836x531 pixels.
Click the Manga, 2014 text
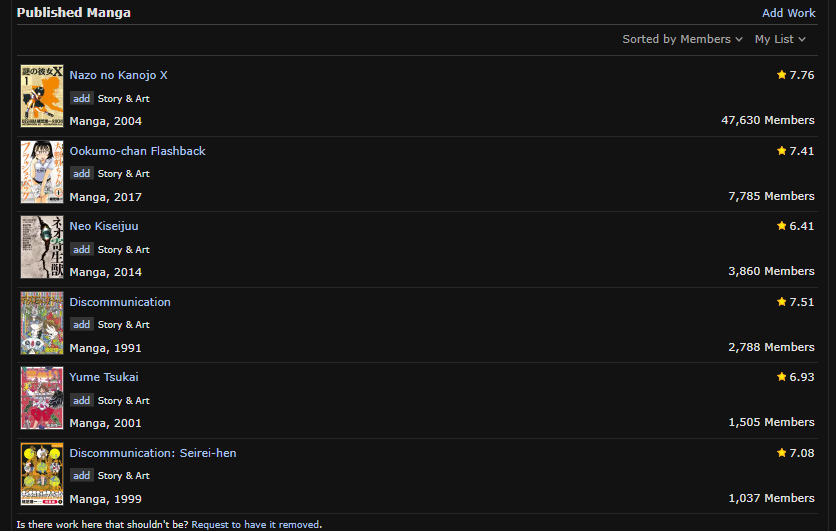[106, 272]
